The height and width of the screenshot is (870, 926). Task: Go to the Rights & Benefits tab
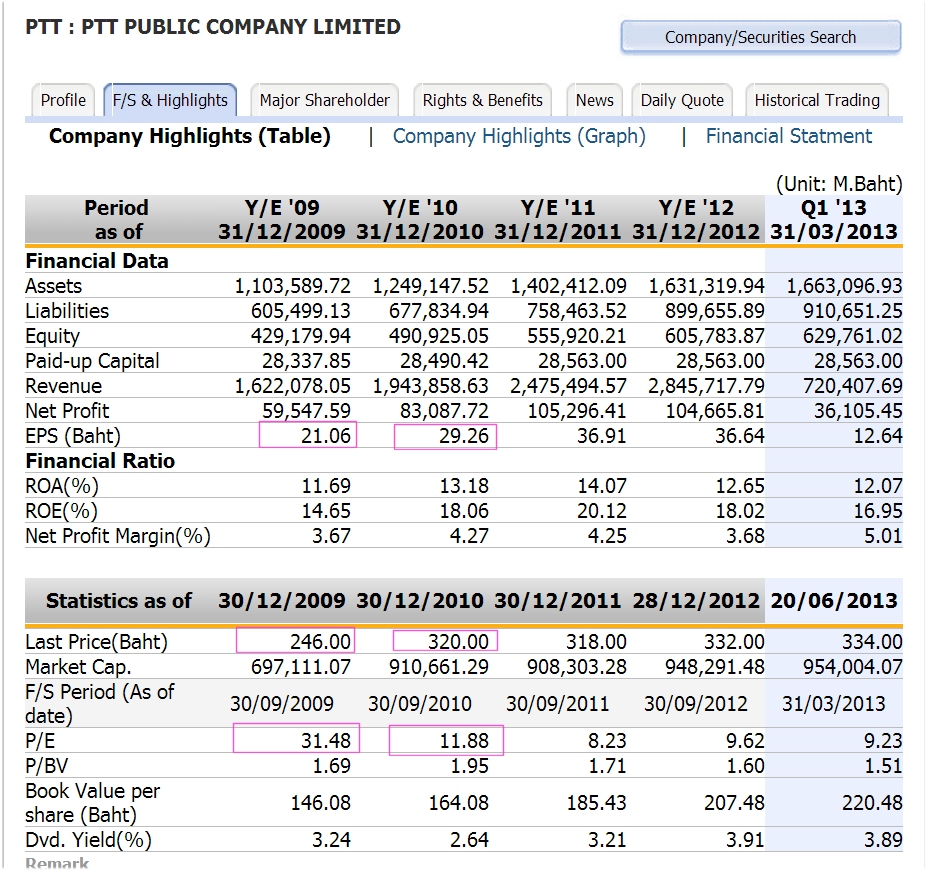[482, 100]
